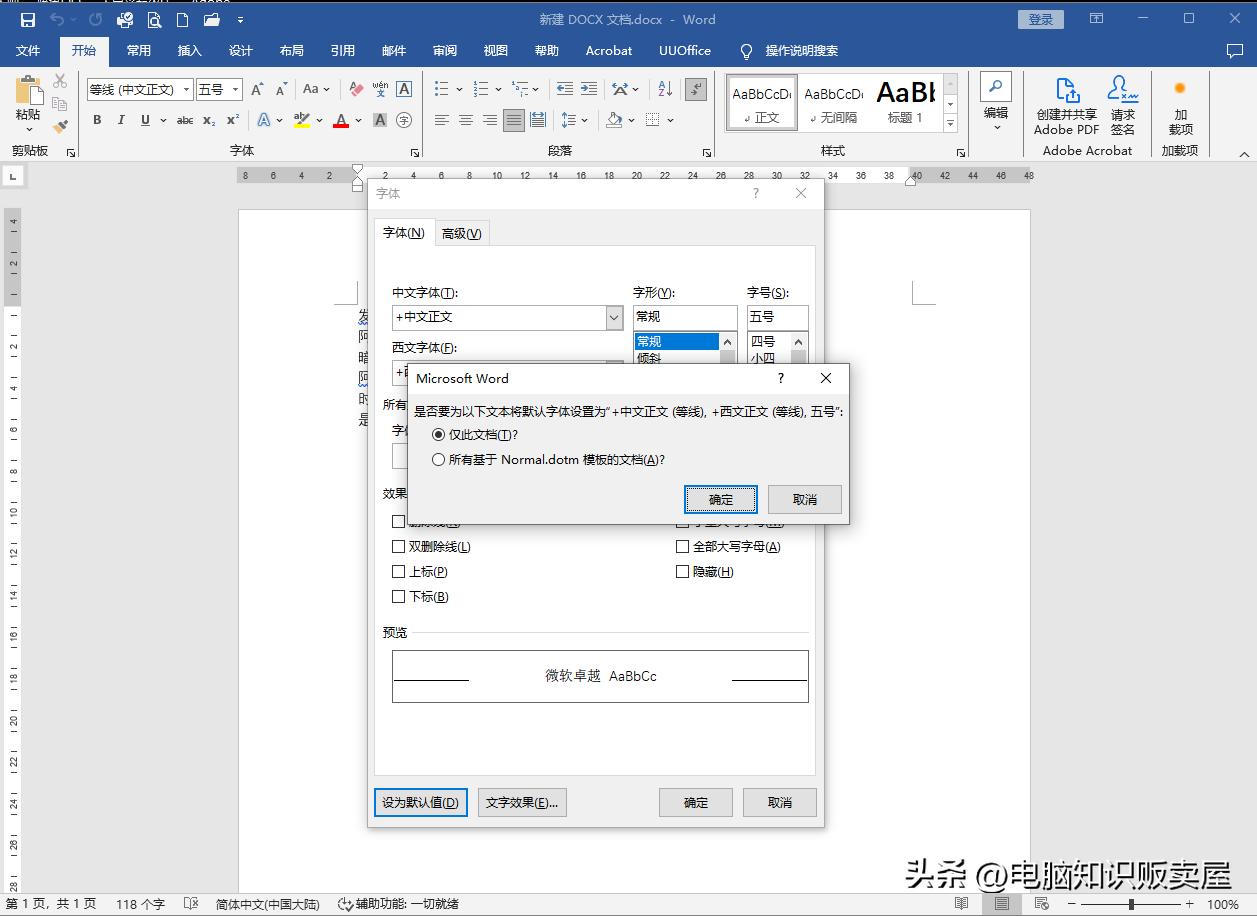Click the center alignment icon
This screenshot has height=916, width=1257.
465,120
